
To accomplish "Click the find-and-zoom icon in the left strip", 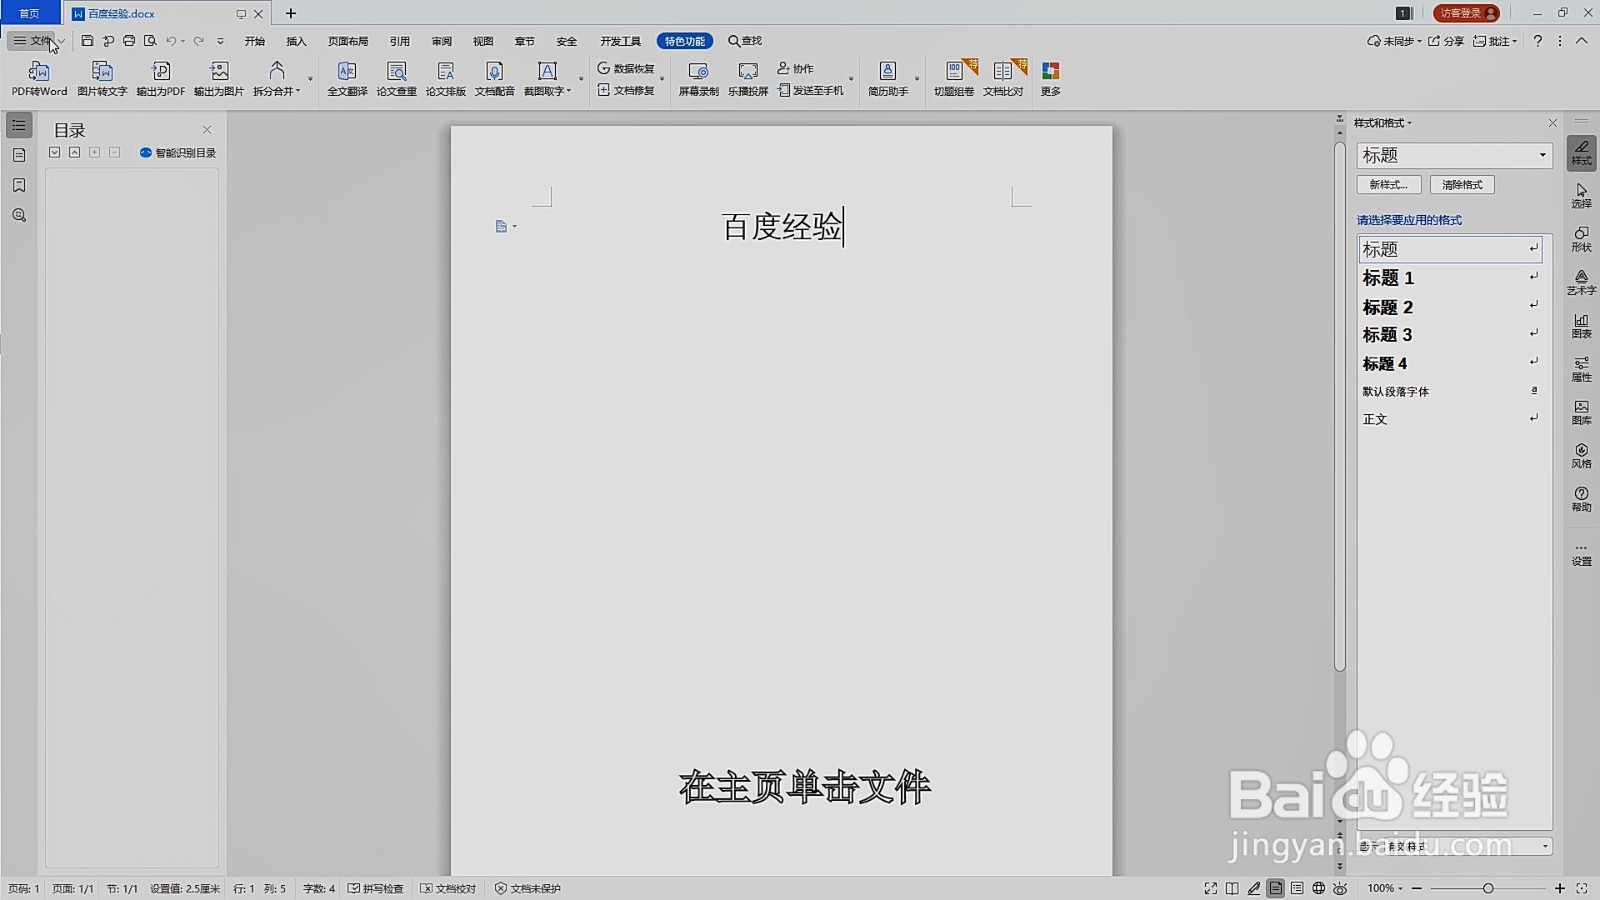I will (x=19, y=215).
